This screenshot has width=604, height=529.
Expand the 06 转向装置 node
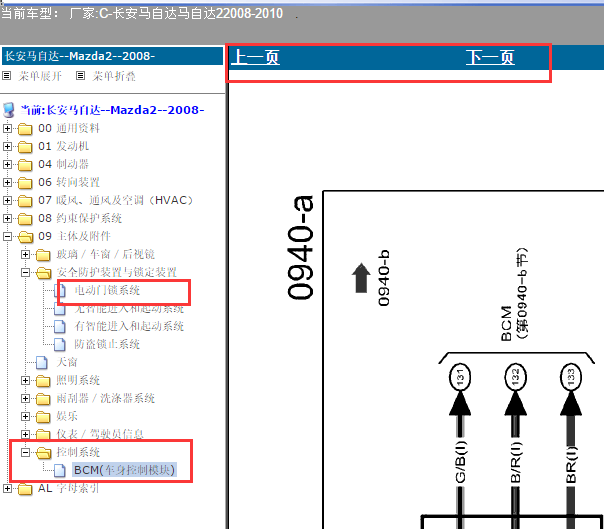[x=7, y=182]
